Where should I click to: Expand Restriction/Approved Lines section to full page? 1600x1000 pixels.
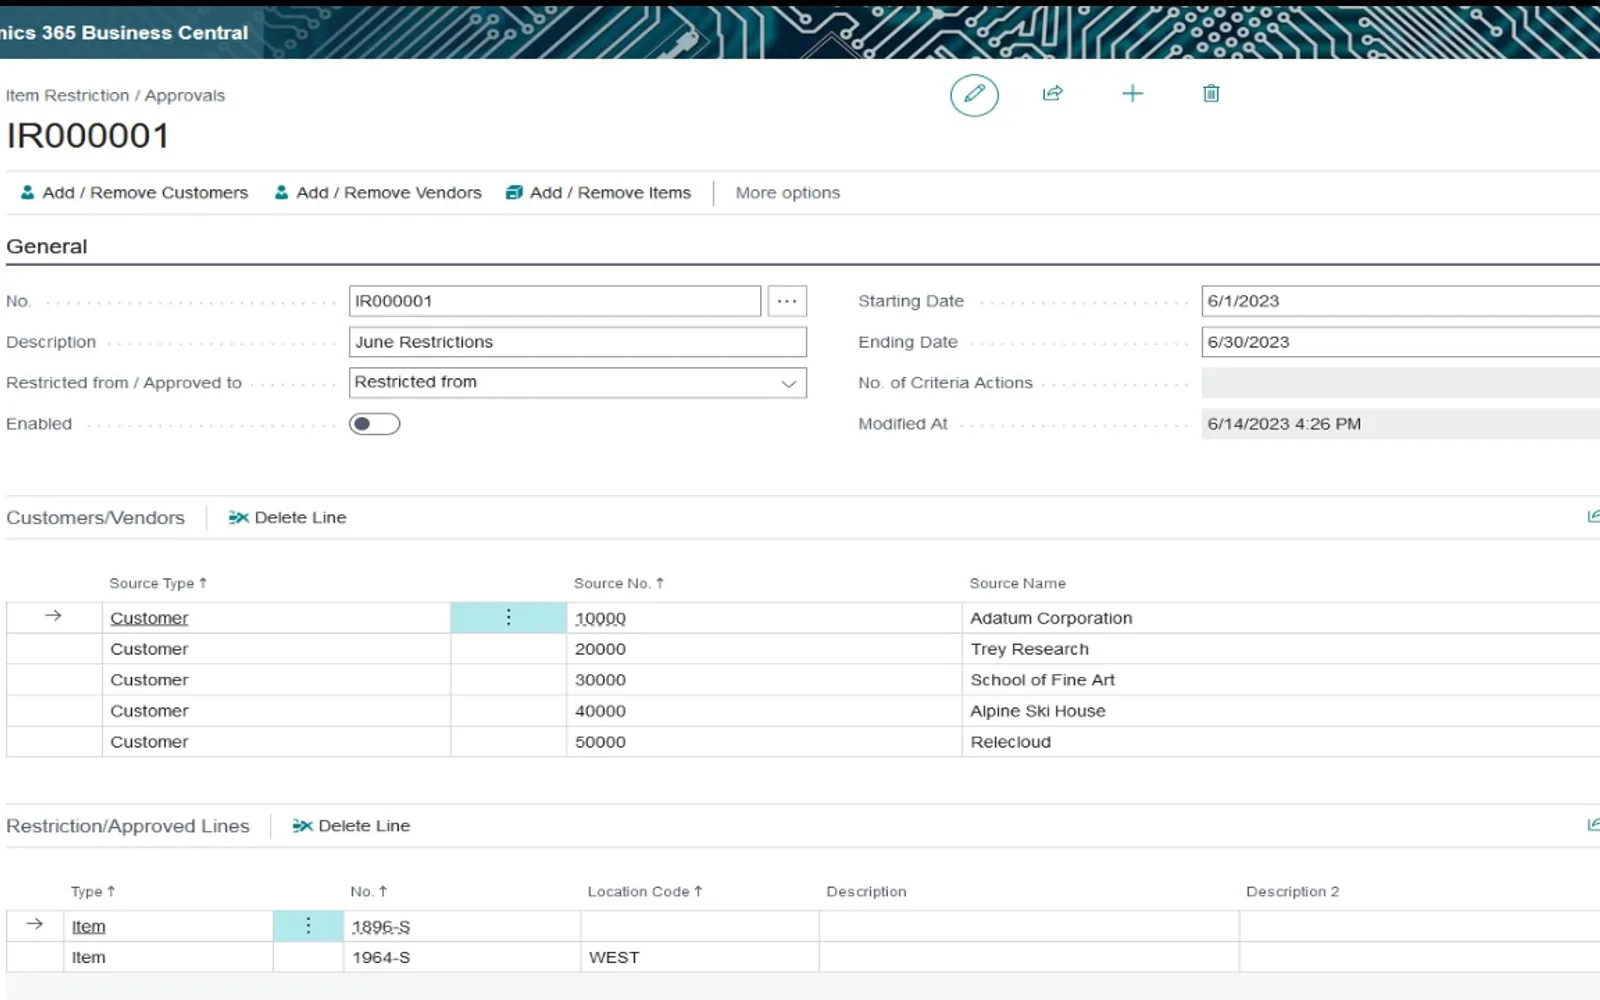tap(1592, 825)
